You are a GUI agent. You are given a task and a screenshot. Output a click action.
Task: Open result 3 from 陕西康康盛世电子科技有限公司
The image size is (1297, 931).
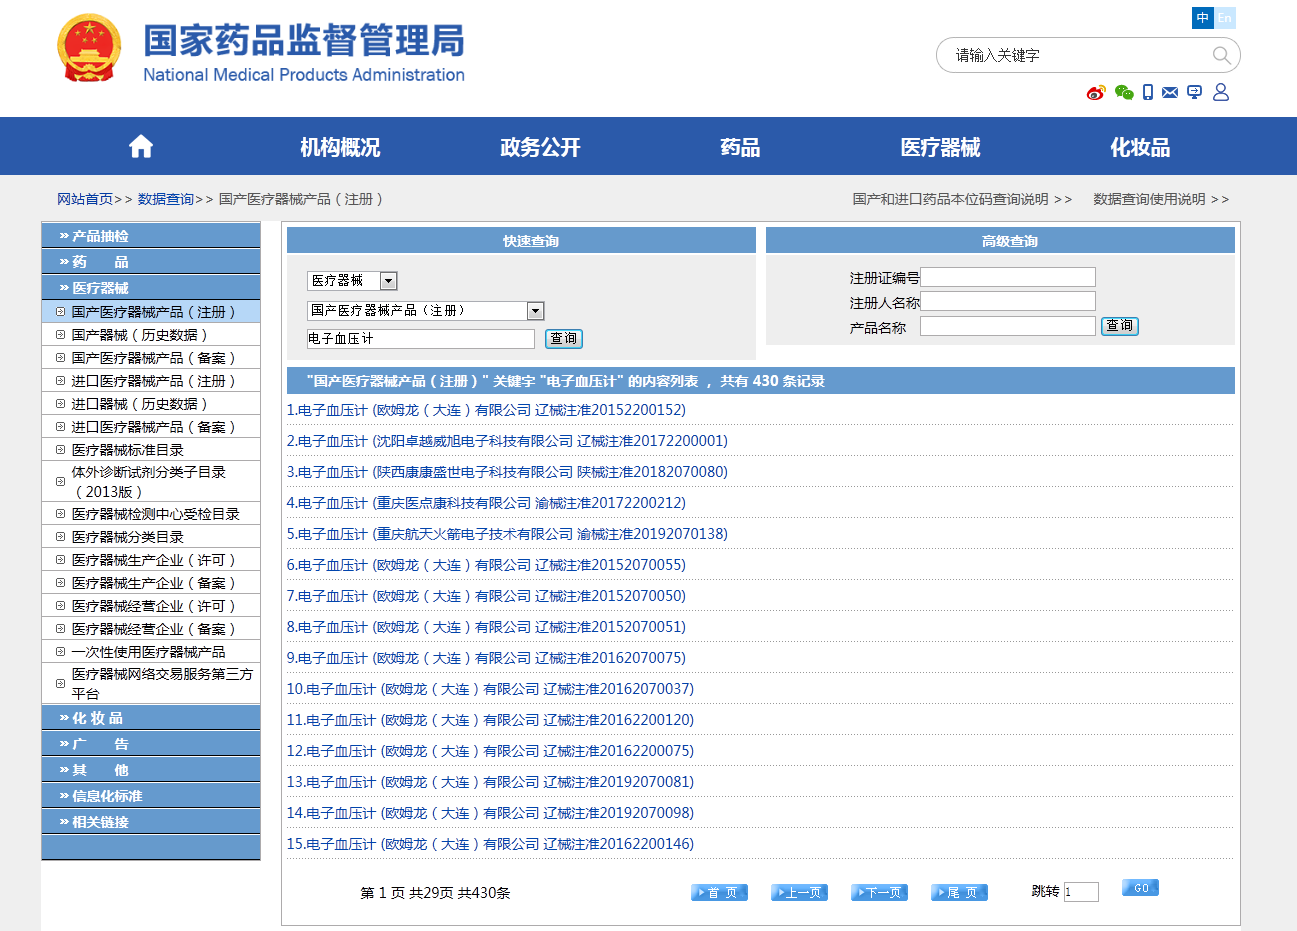tap(507, 472)
